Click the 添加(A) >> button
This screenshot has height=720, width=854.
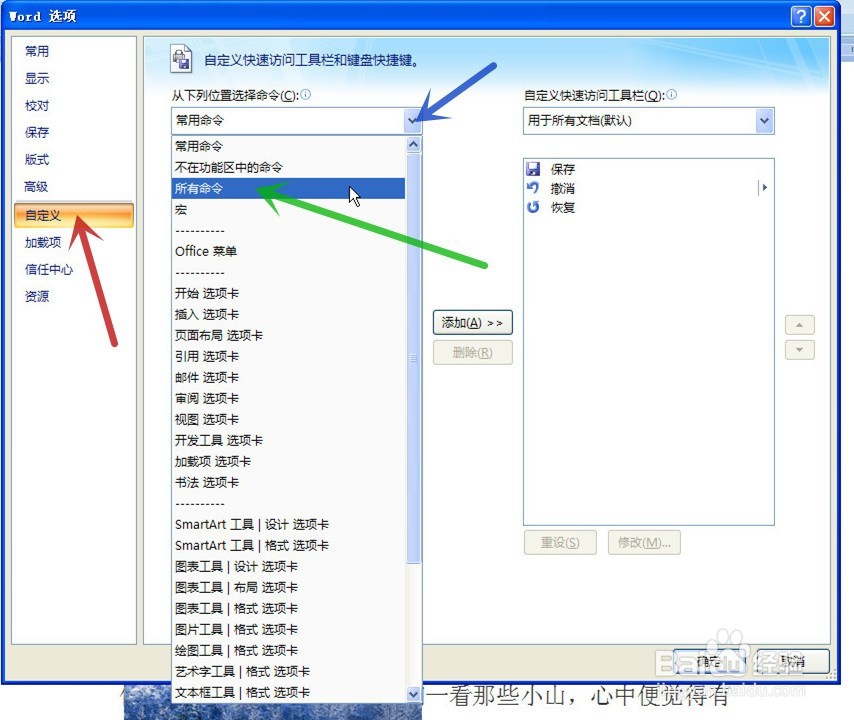(472, 323)
